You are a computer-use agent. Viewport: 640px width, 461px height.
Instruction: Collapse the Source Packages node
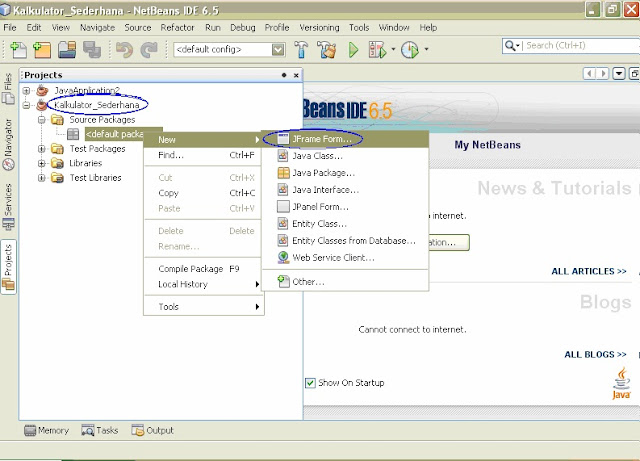(x=41, y=120)
